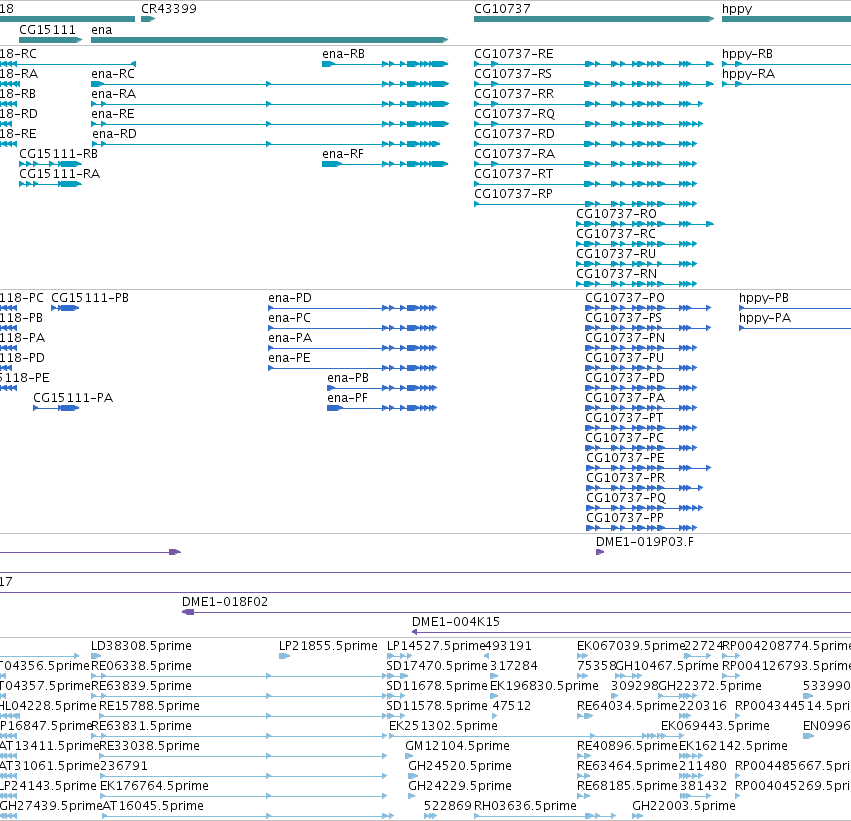Viewport: 851px width, 821px height.
Task: Select transcript CG15111-RB
Action: pos(50,164)
